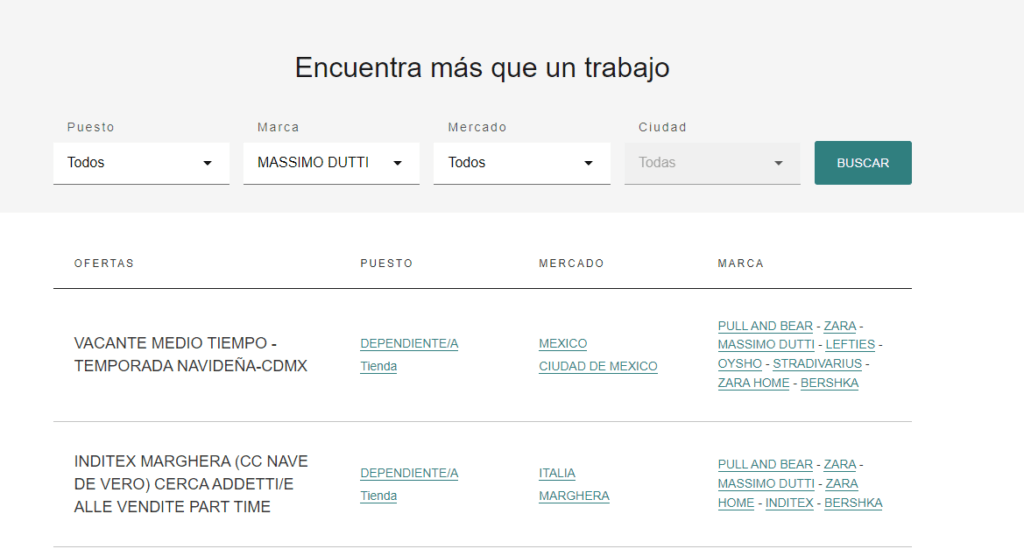Expand the Marca dropdown showing MASSIMO DUTTI
This screenshot has width=1024, height=549.
pyautogui.click(x=330, y=163)
